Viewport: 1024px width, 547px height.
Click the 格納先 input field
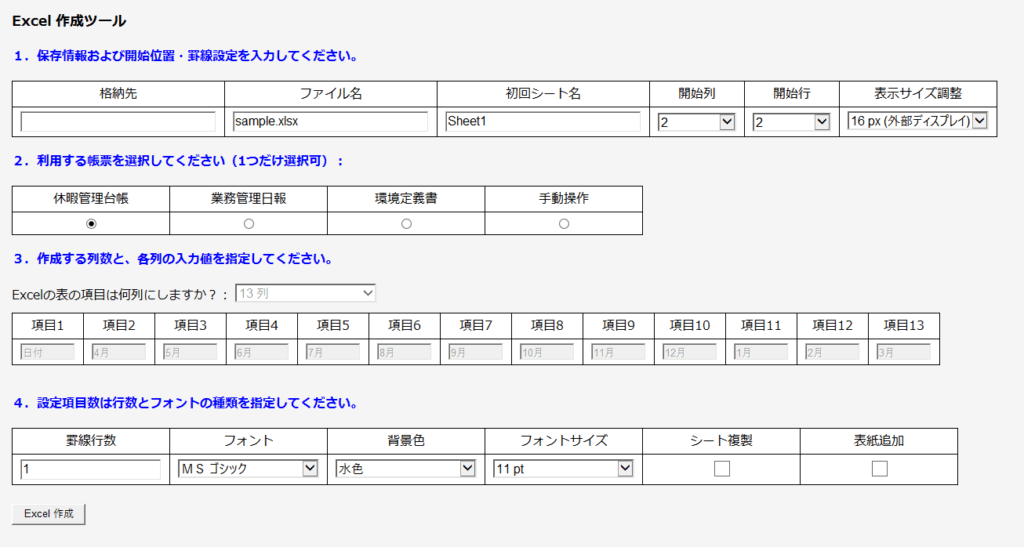pyautogui.click(x=118, y=122)
